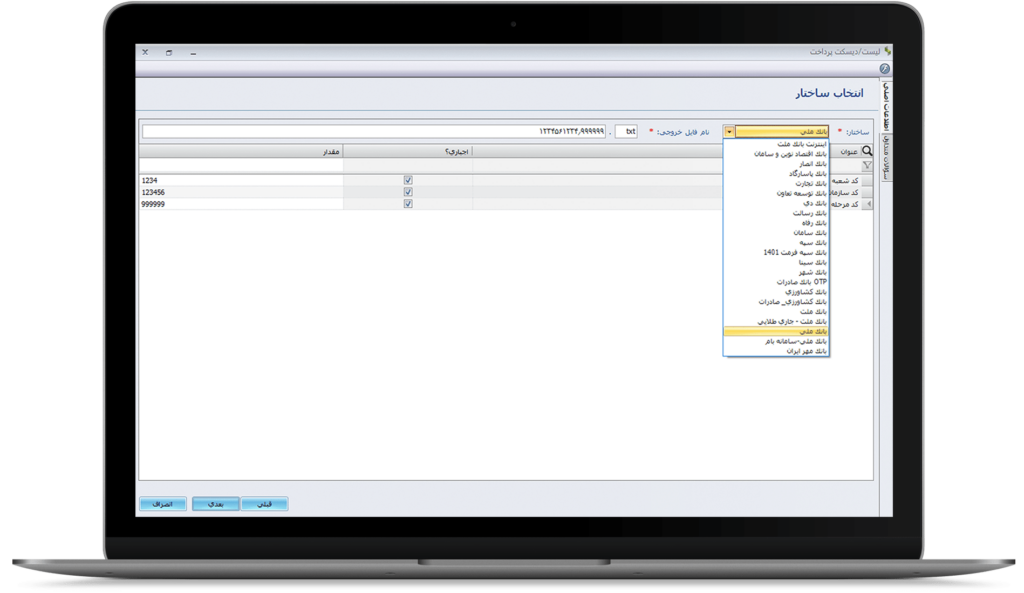Uncheck the اجباری checkbox for value 123456
This screenshot has width=1024, height=593.
408,192
